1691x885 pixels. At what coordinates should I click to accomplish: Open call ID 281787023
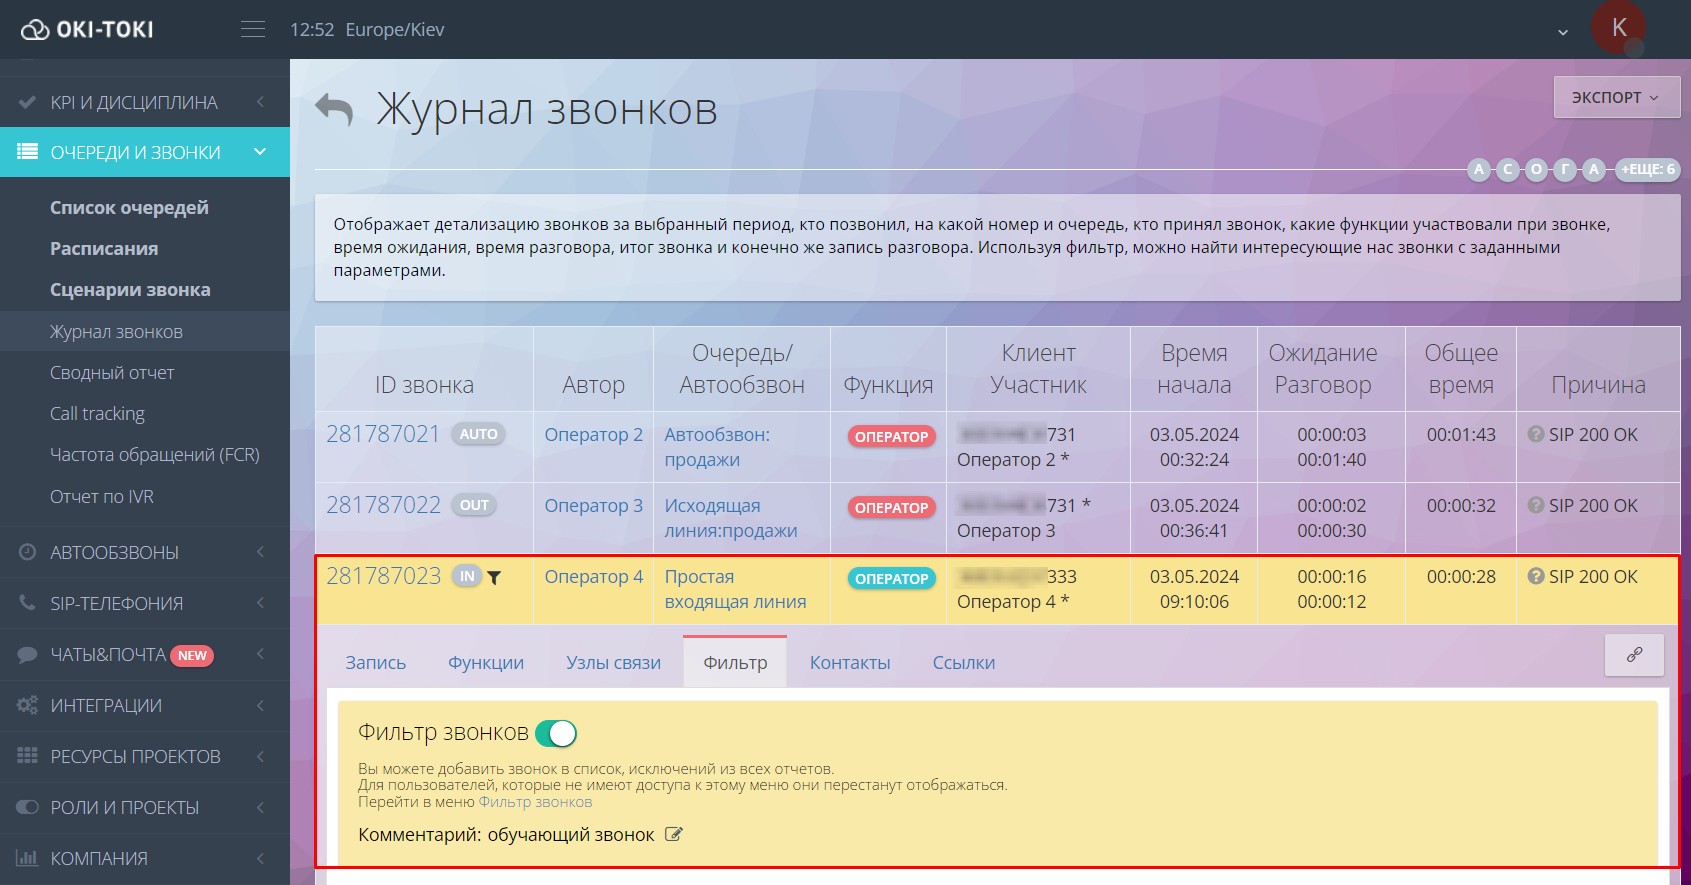pos(383,576)
